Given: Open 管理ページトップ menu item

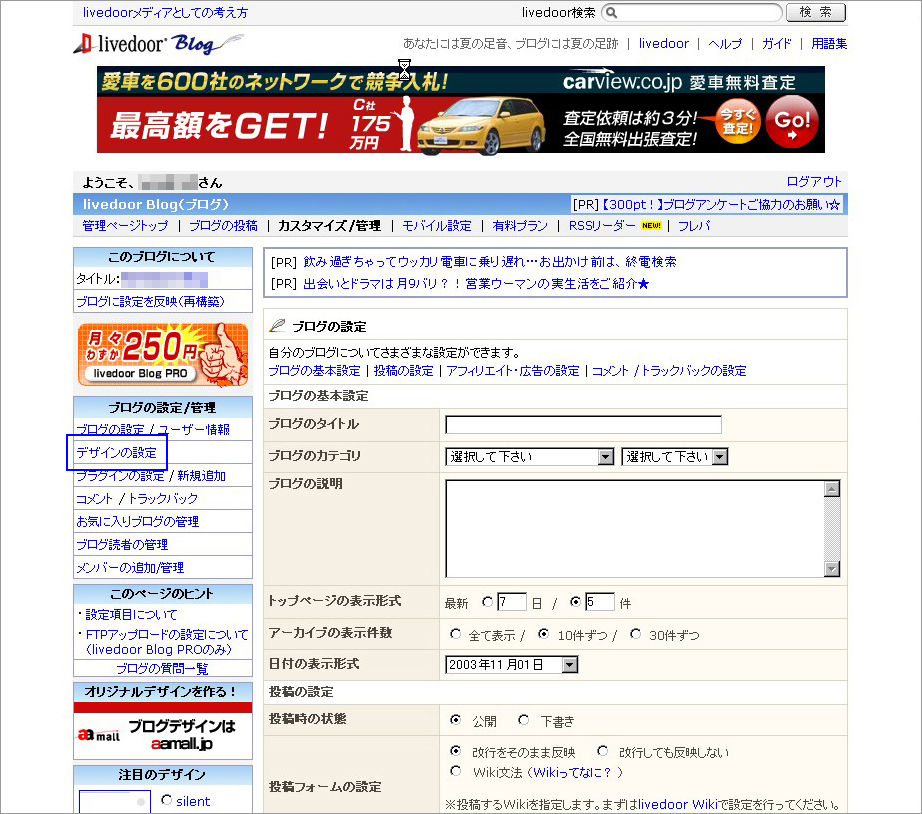Looking at the screenshot, I should coord(125,226).
